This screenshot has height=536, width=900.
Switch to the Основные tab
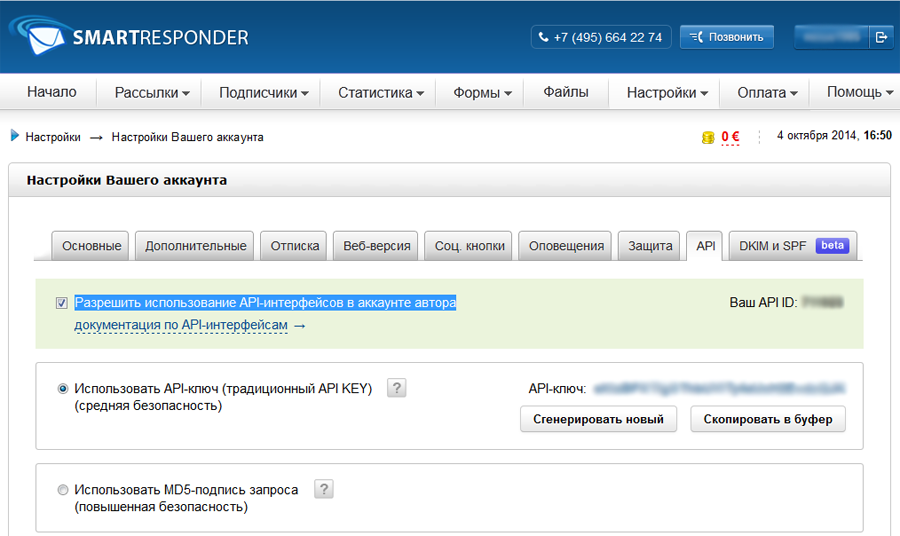91,246
